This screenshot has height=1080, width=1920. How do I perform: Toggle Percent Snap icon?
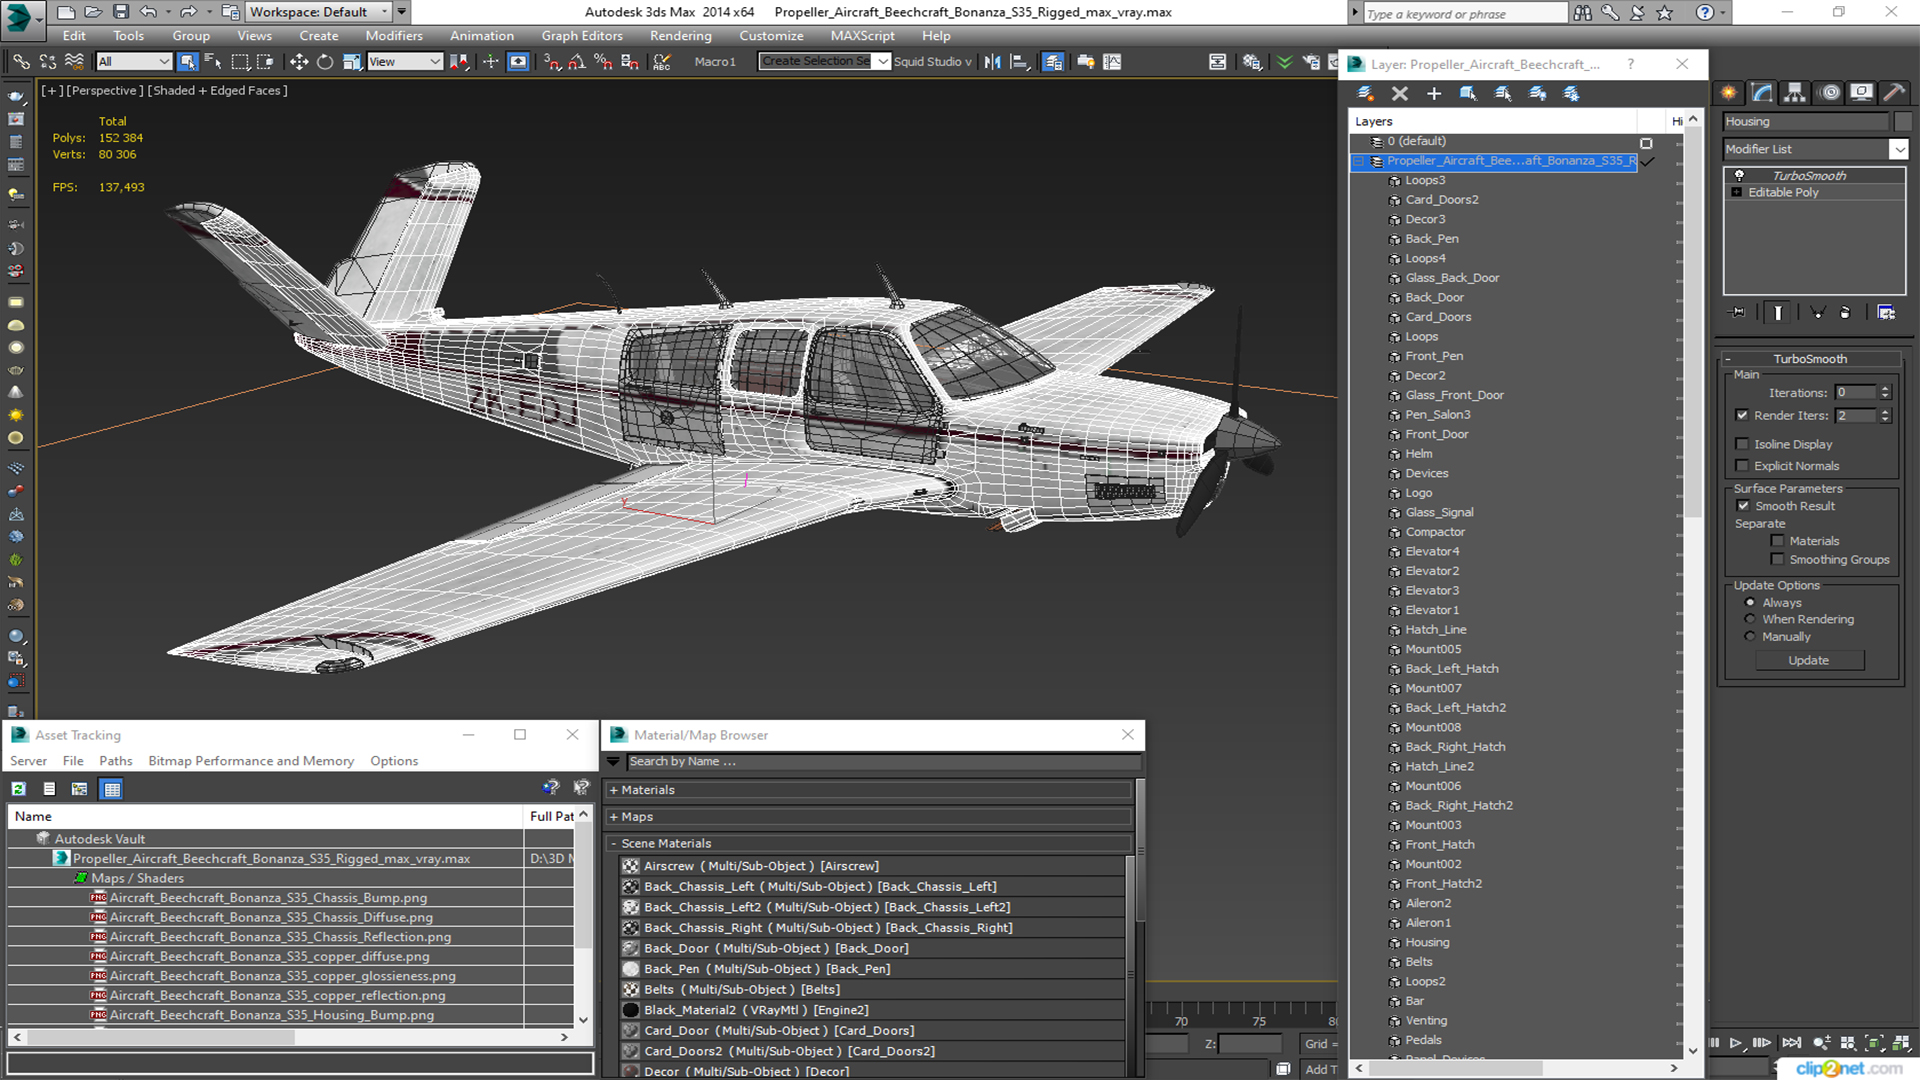click(603, 62)
